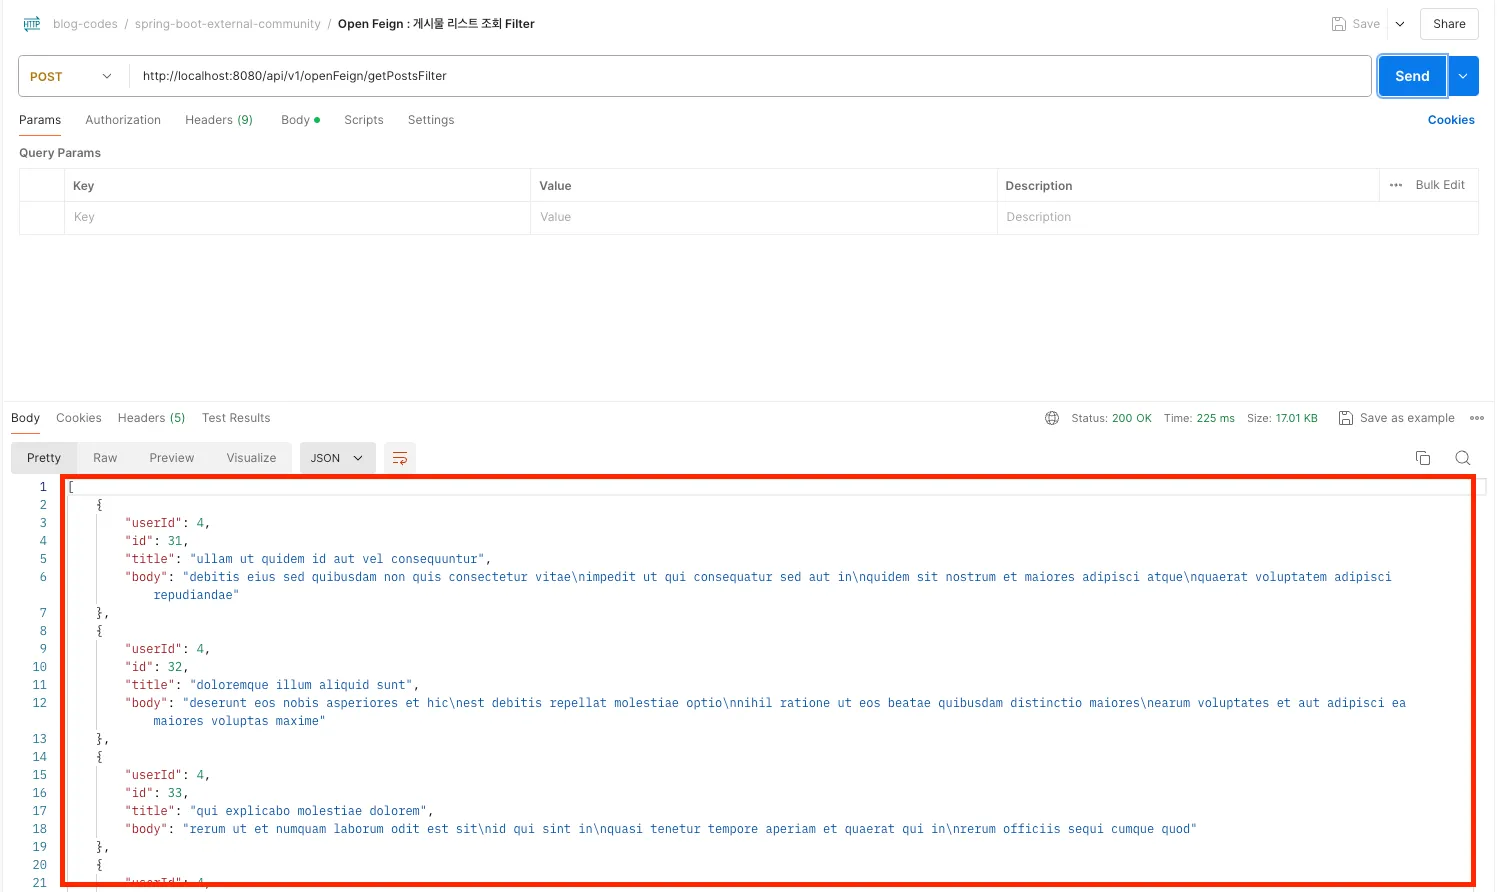The height and width of the screenshot is (892, 1497).
Task: Open the JSON format dropdown
Action: [337, 458]
